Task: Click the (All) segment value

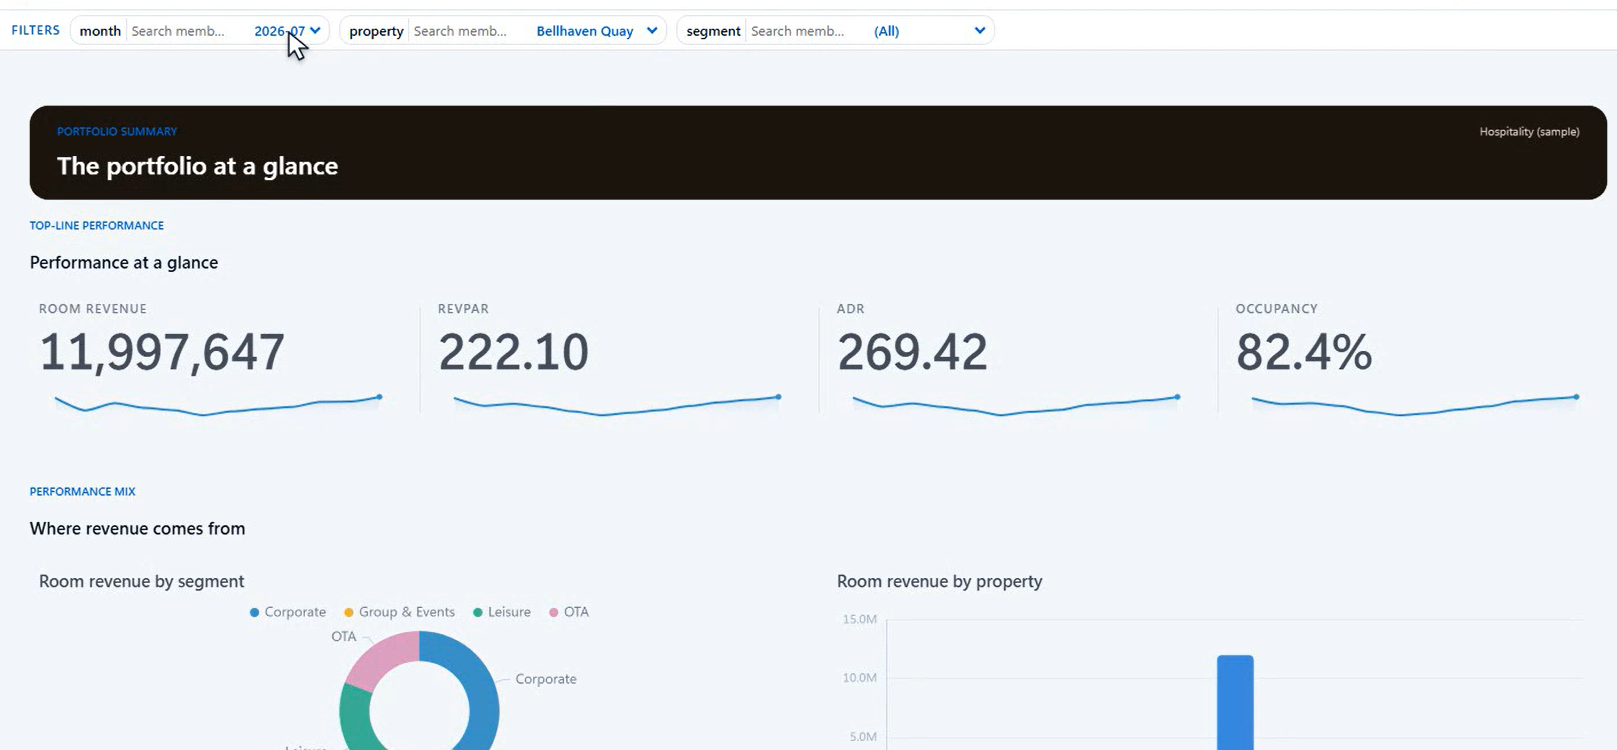Action: (x=886, y=31)
